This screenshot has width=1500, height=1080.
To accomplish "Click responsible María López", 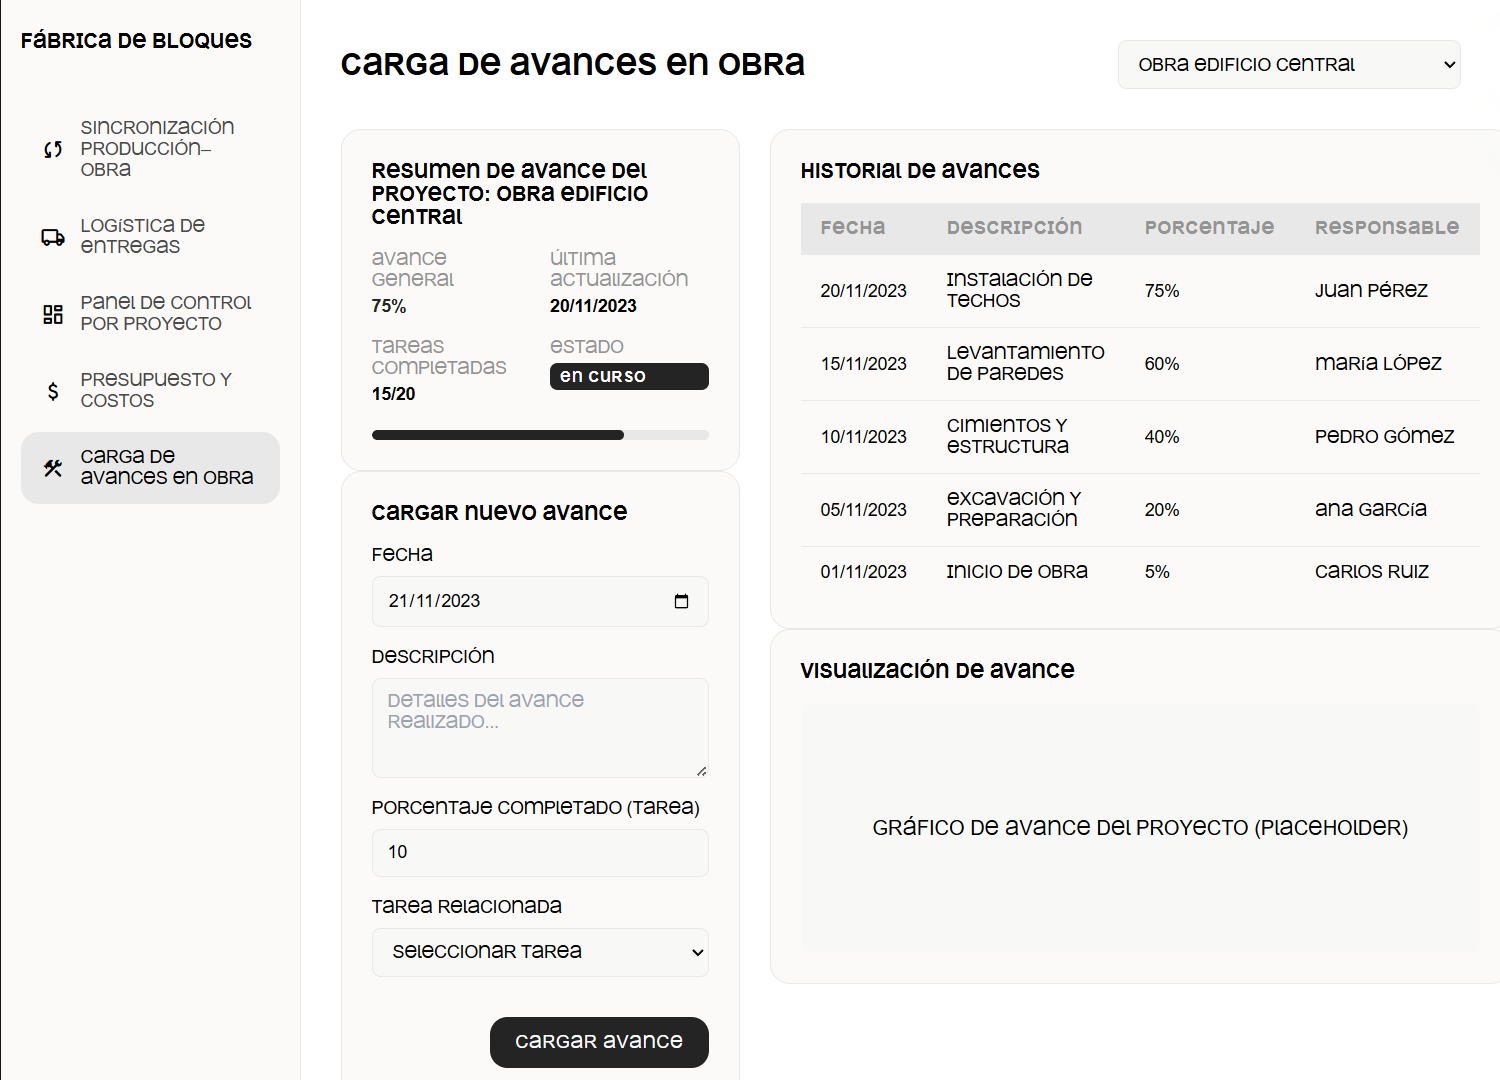I will (1378, 363).
